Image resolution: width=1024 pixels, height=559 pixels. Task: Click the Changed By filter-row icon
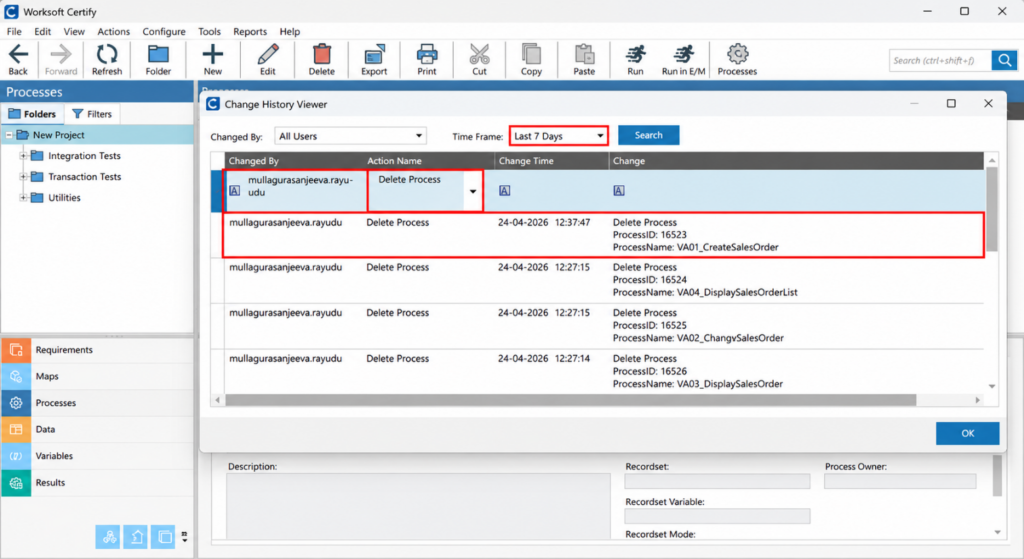[x=234, y=191]
